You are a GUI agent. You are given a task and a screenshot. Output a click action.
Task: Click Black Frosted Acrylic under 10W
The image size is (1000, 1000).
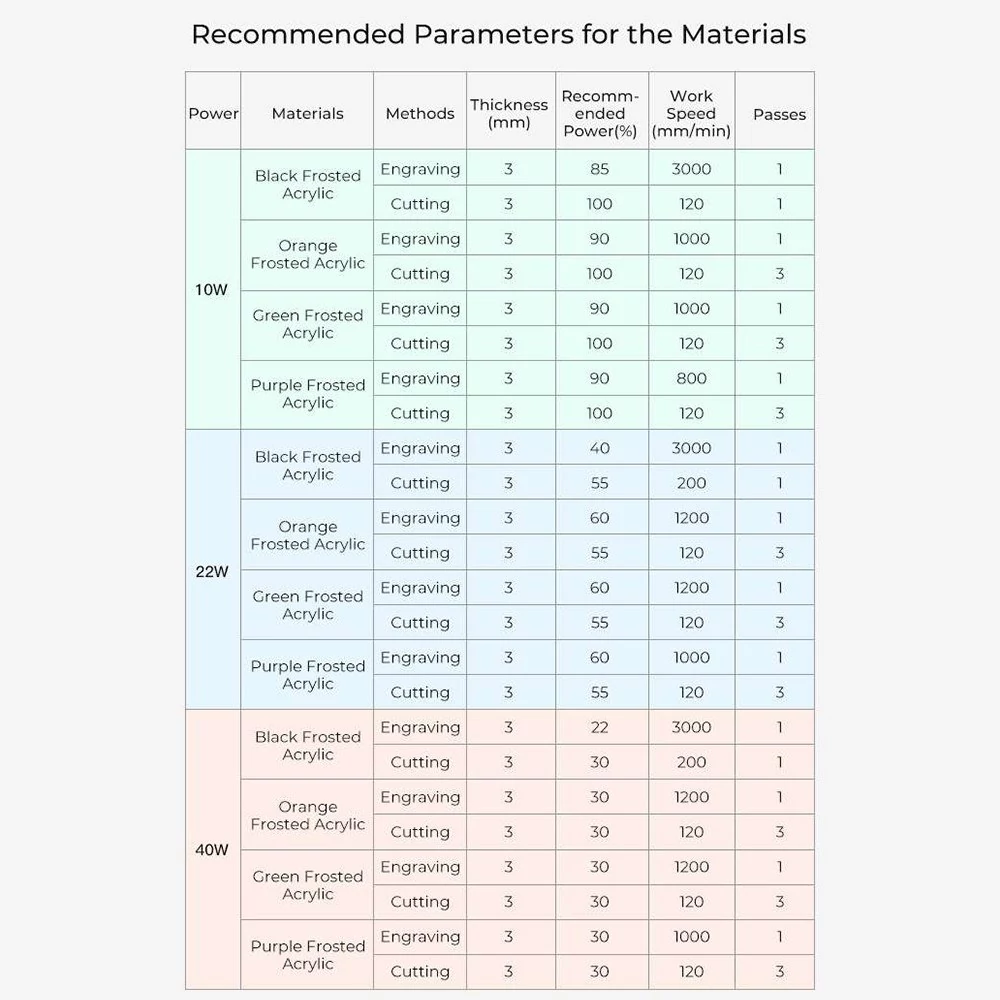pyautogui.click(x=307, y=185)
